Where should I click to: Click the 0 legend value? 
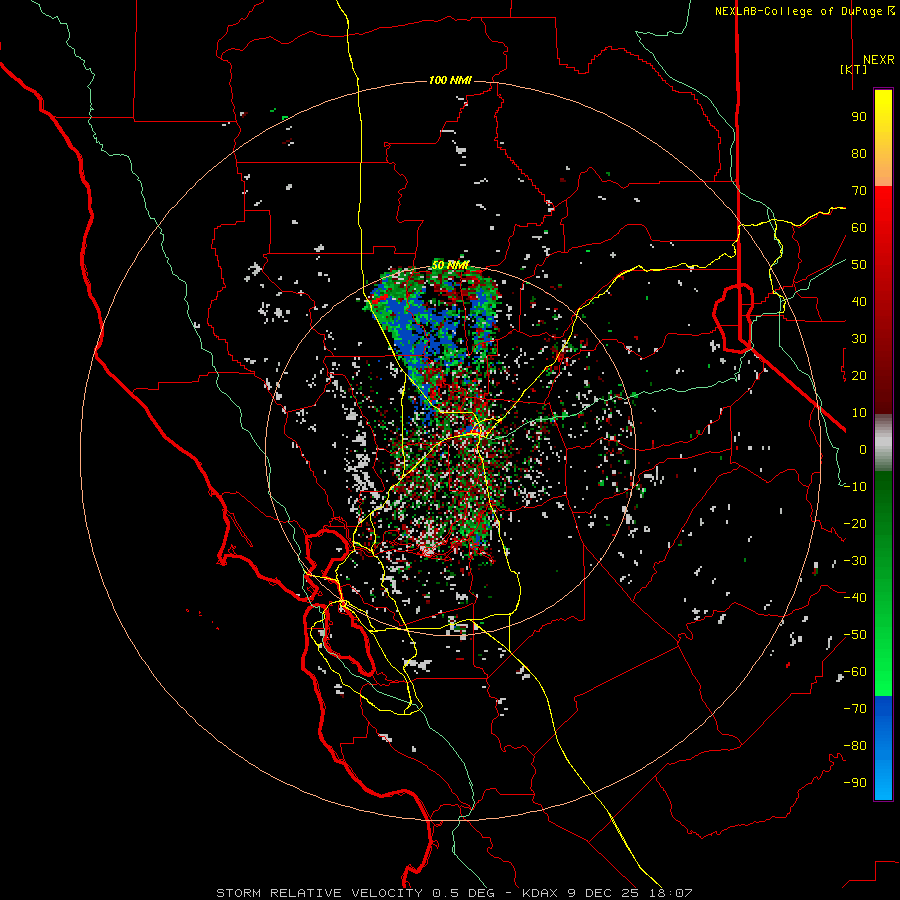863,449
